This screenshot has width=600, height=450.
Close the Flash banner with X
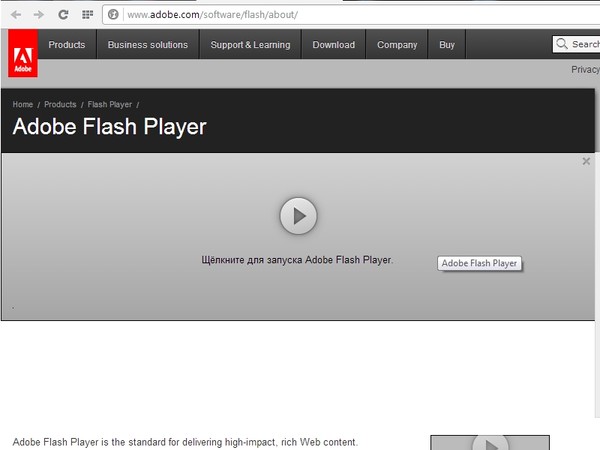tap(586, 161)
